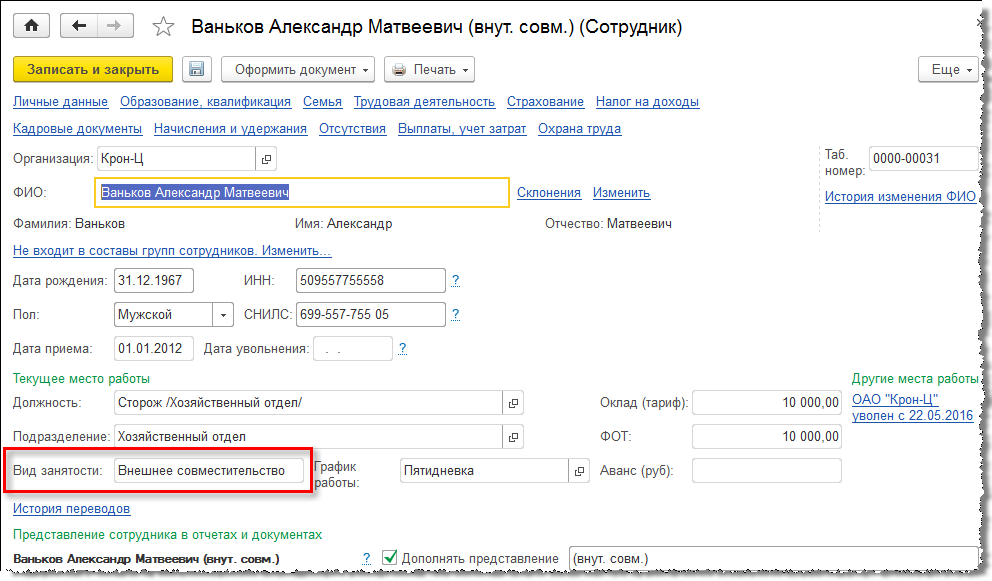Open the История переводов link

coord(71,509)
